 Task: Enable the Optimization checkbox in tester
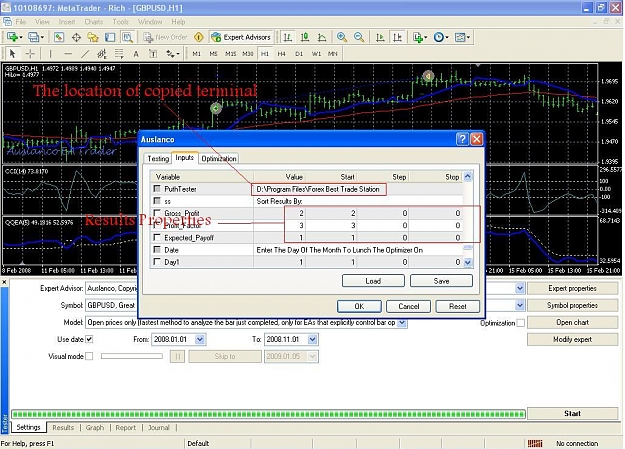(521, 323)
